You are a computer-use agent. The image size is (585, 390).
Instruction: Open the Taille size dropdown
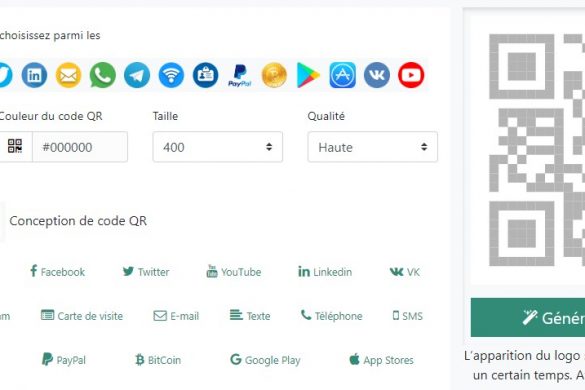click(218, 147)
